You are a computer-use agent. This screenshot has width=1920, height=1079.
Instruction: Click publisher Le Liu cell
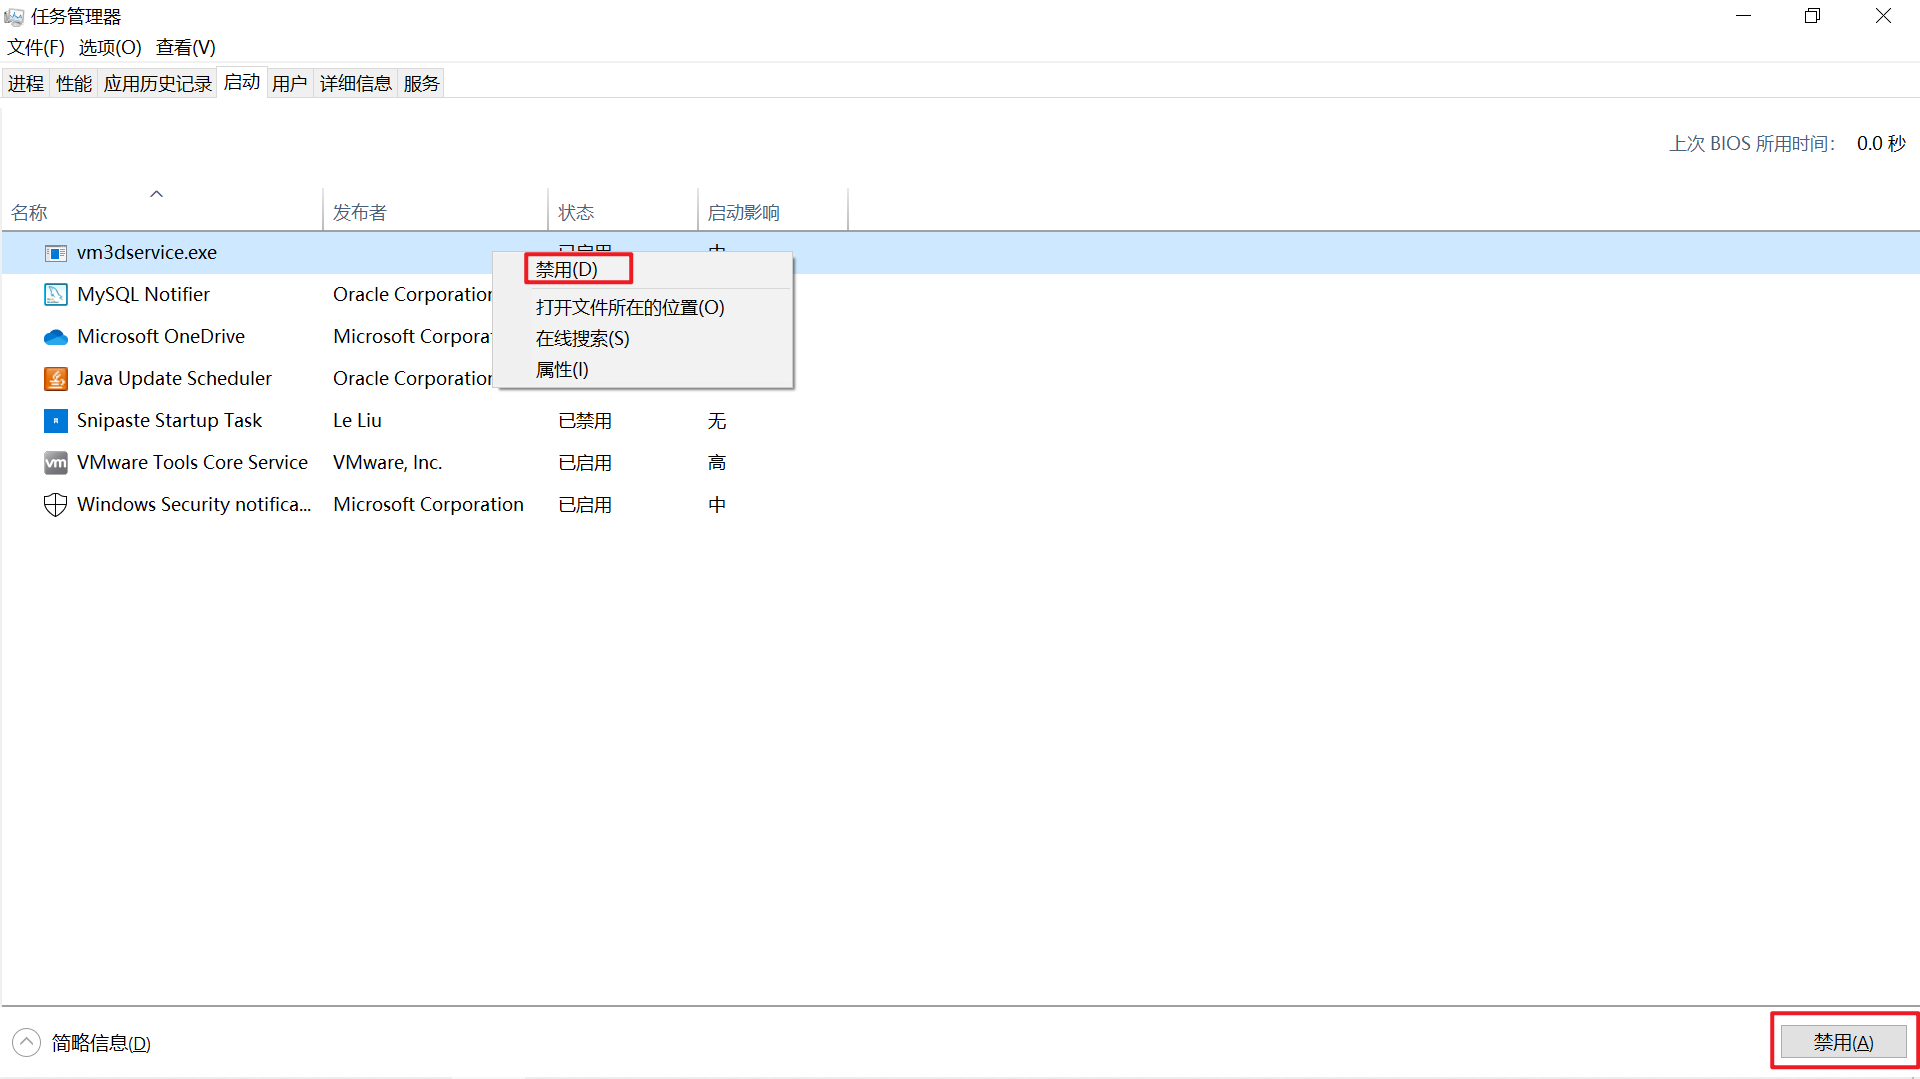point(357,421)
